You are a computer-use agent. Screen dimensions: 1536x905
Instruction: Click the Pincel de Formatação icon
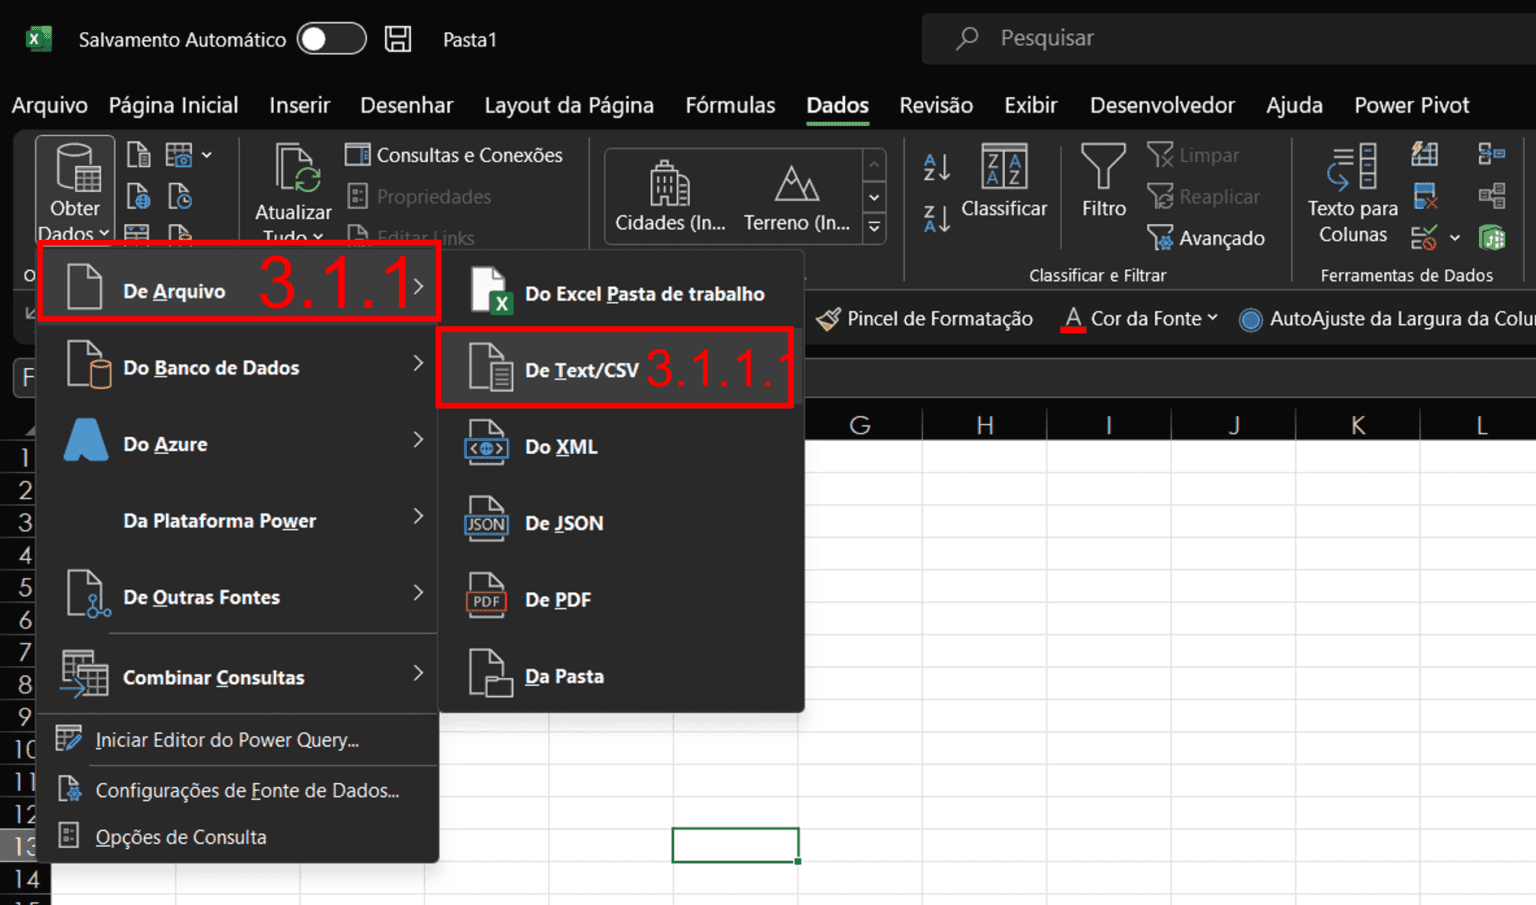point(828,318)
